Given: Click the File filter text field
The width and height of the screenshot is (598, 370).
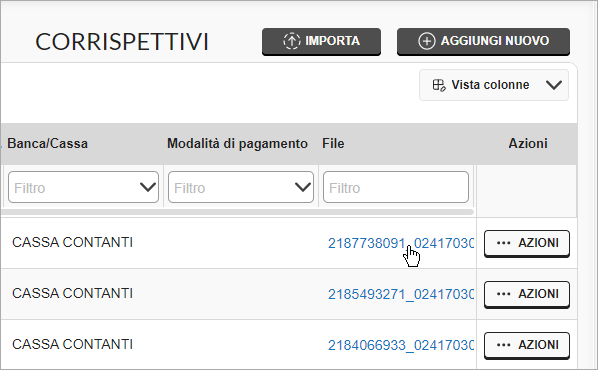Looking at the screenshot, I should click(x=396, y=187).
